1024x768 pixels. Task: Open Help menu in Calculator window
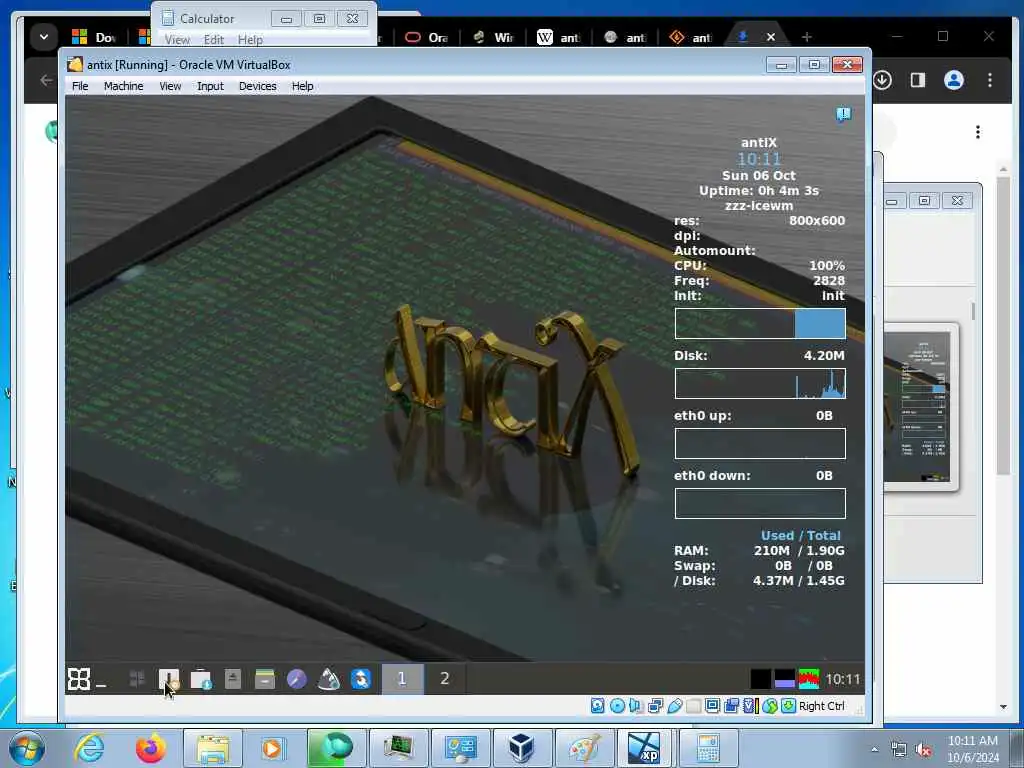point(250,40)
